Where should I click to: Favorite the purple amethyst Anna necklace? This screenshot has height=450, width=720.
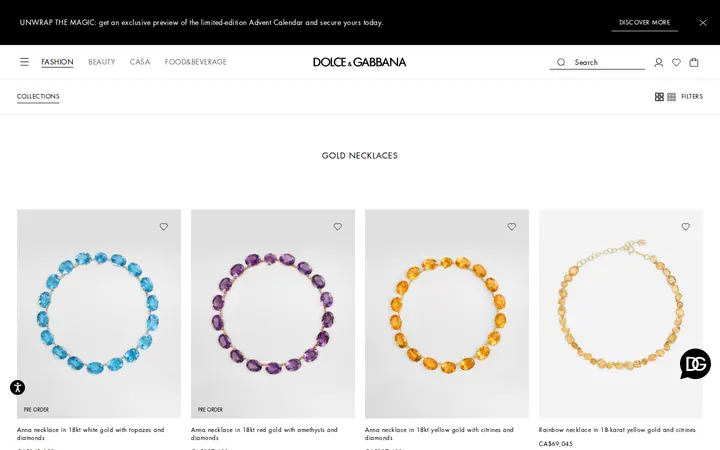point(338,226)
